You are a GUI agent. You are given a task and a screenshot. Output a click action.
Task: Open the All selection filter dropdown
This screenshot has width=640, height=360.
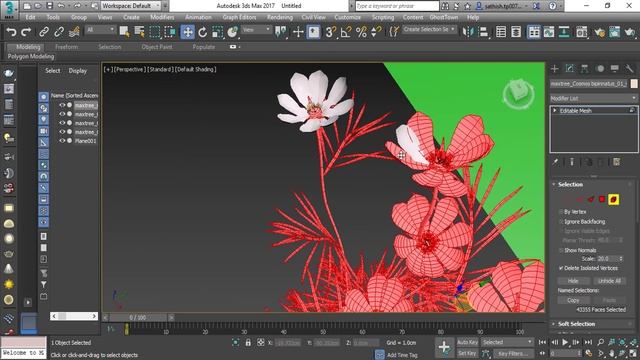(100, 30)
